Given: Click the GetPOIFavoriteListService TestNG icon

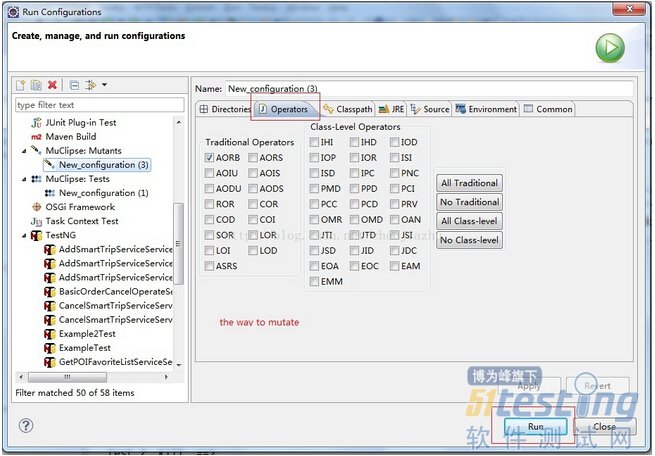Looking at the screenshot, I should 50,362.
